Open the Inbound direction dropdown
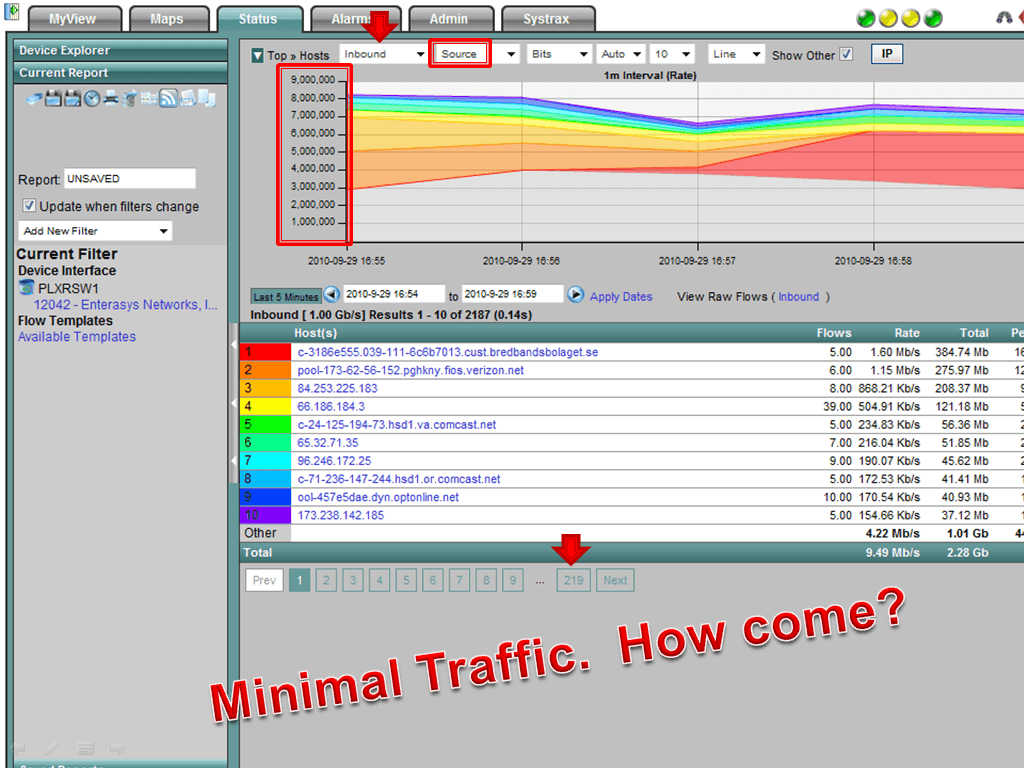This screenshot has width=1024, height=768. pyautogui.click(x=383, y=54)
